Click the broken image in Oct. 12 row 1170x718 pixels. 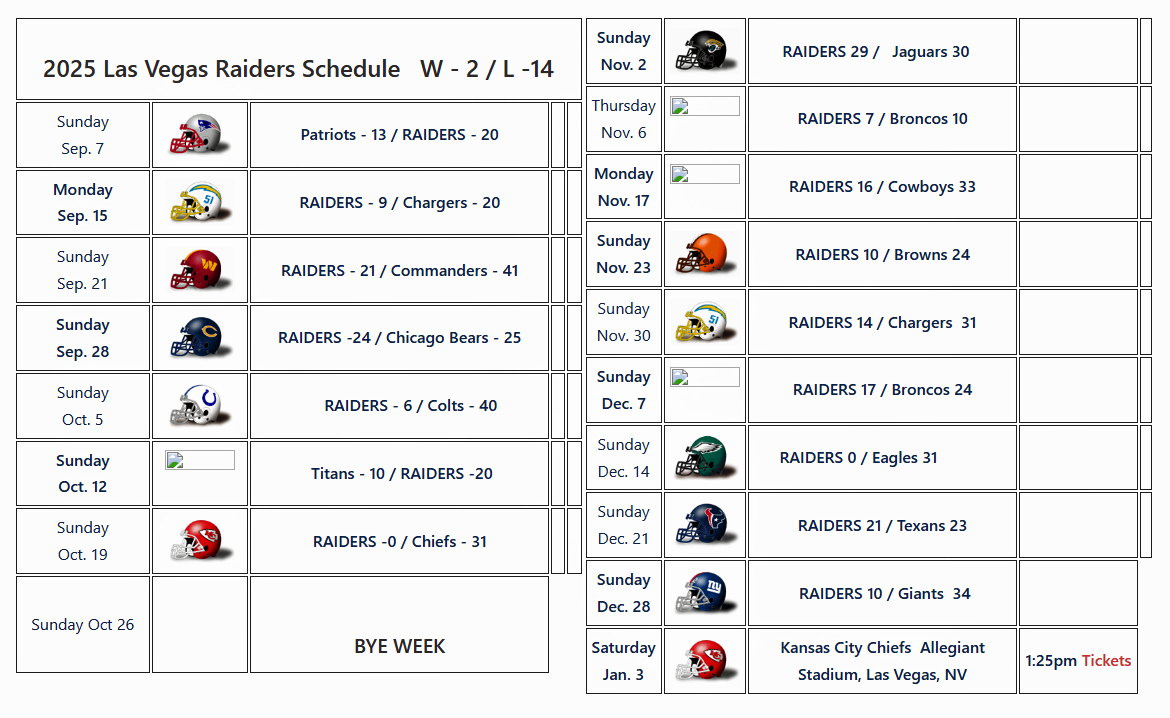pos(200,460)
